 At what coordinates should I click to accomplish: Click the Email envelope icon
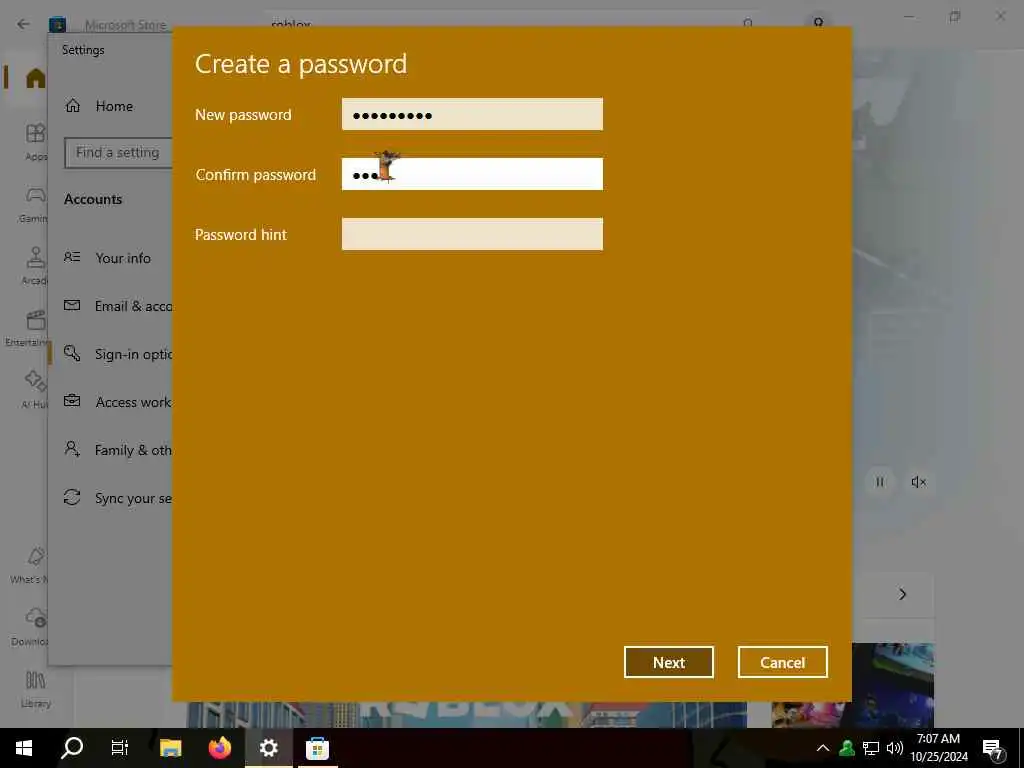pos(72,305)
